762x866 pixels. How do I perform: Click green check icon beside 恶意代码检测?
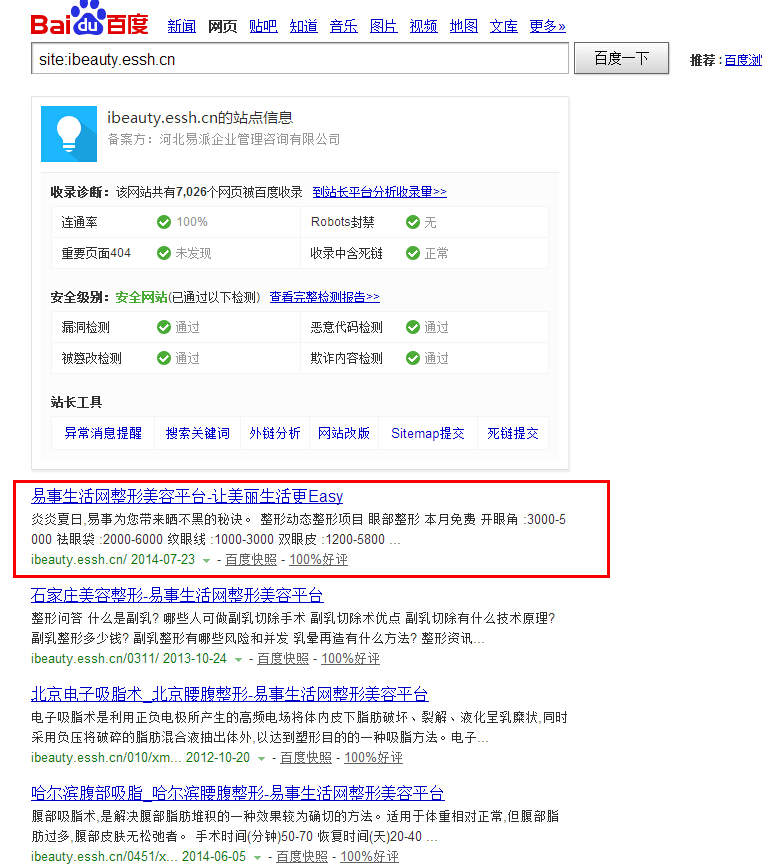click(413, 327)
